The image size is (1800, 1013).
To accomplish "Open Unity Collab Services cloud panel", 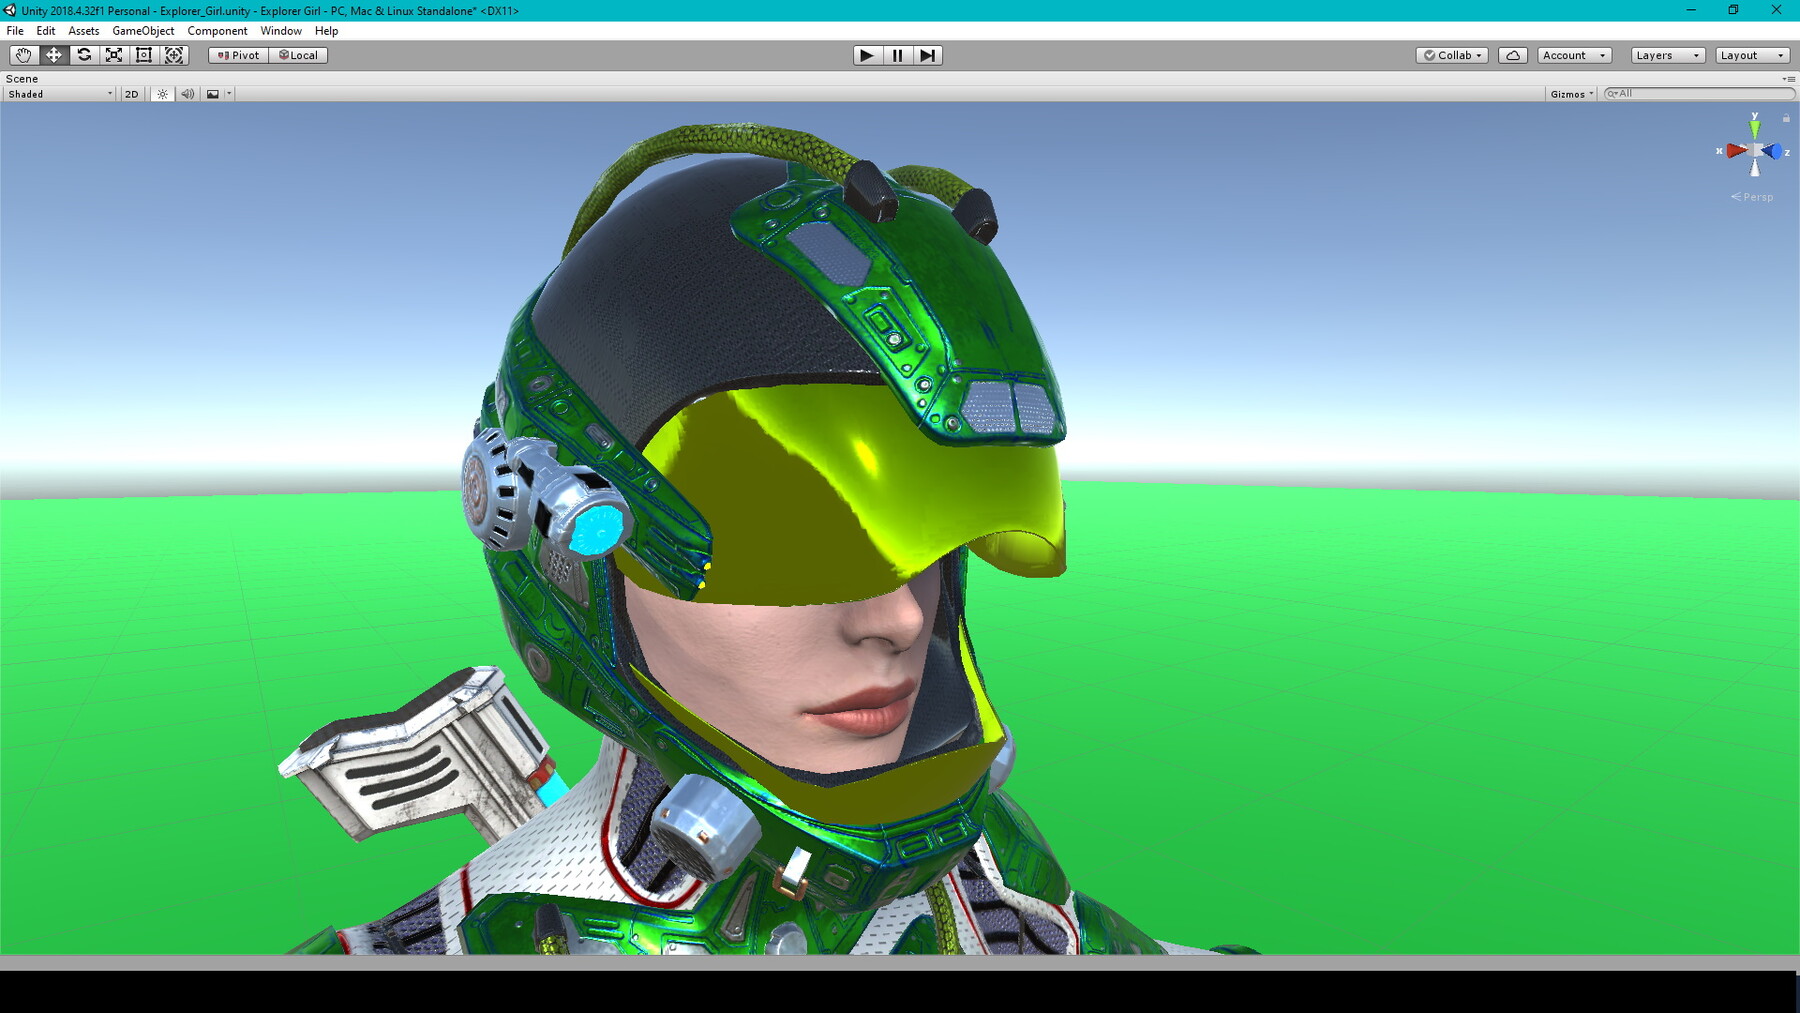I will point(1513,55).
